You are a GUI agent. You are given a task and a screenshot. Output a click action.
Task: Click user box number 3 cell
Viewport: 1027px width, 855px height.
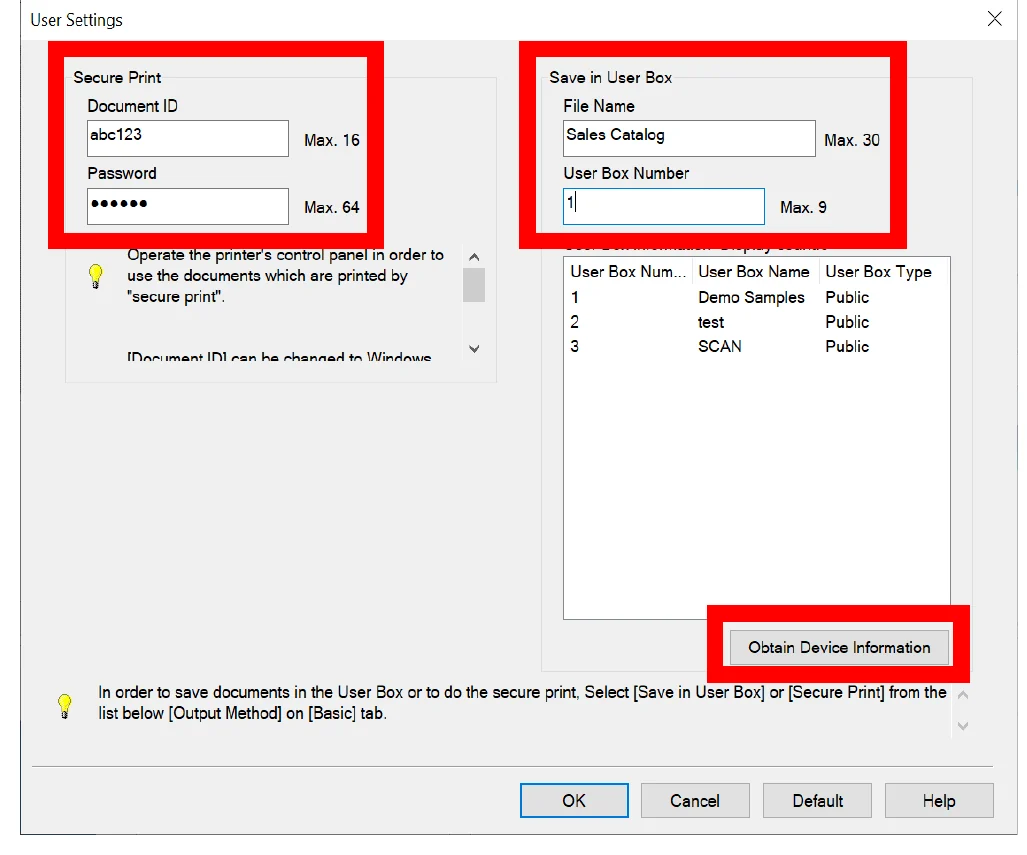point(574,347)
